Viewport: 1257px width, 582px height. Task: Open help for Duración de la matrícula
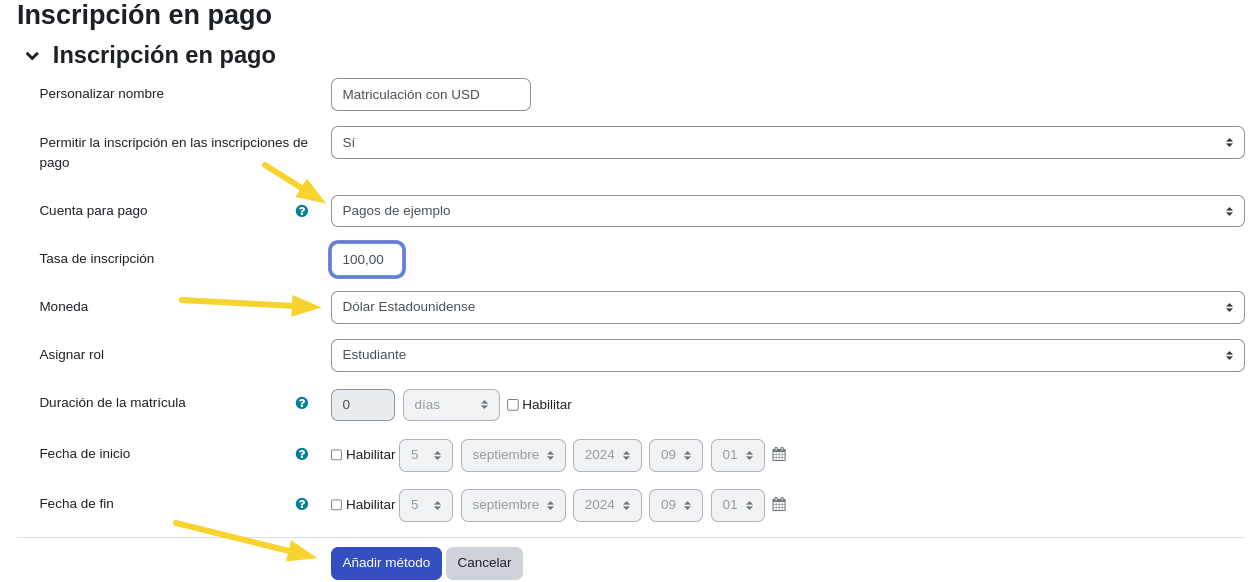302,402
